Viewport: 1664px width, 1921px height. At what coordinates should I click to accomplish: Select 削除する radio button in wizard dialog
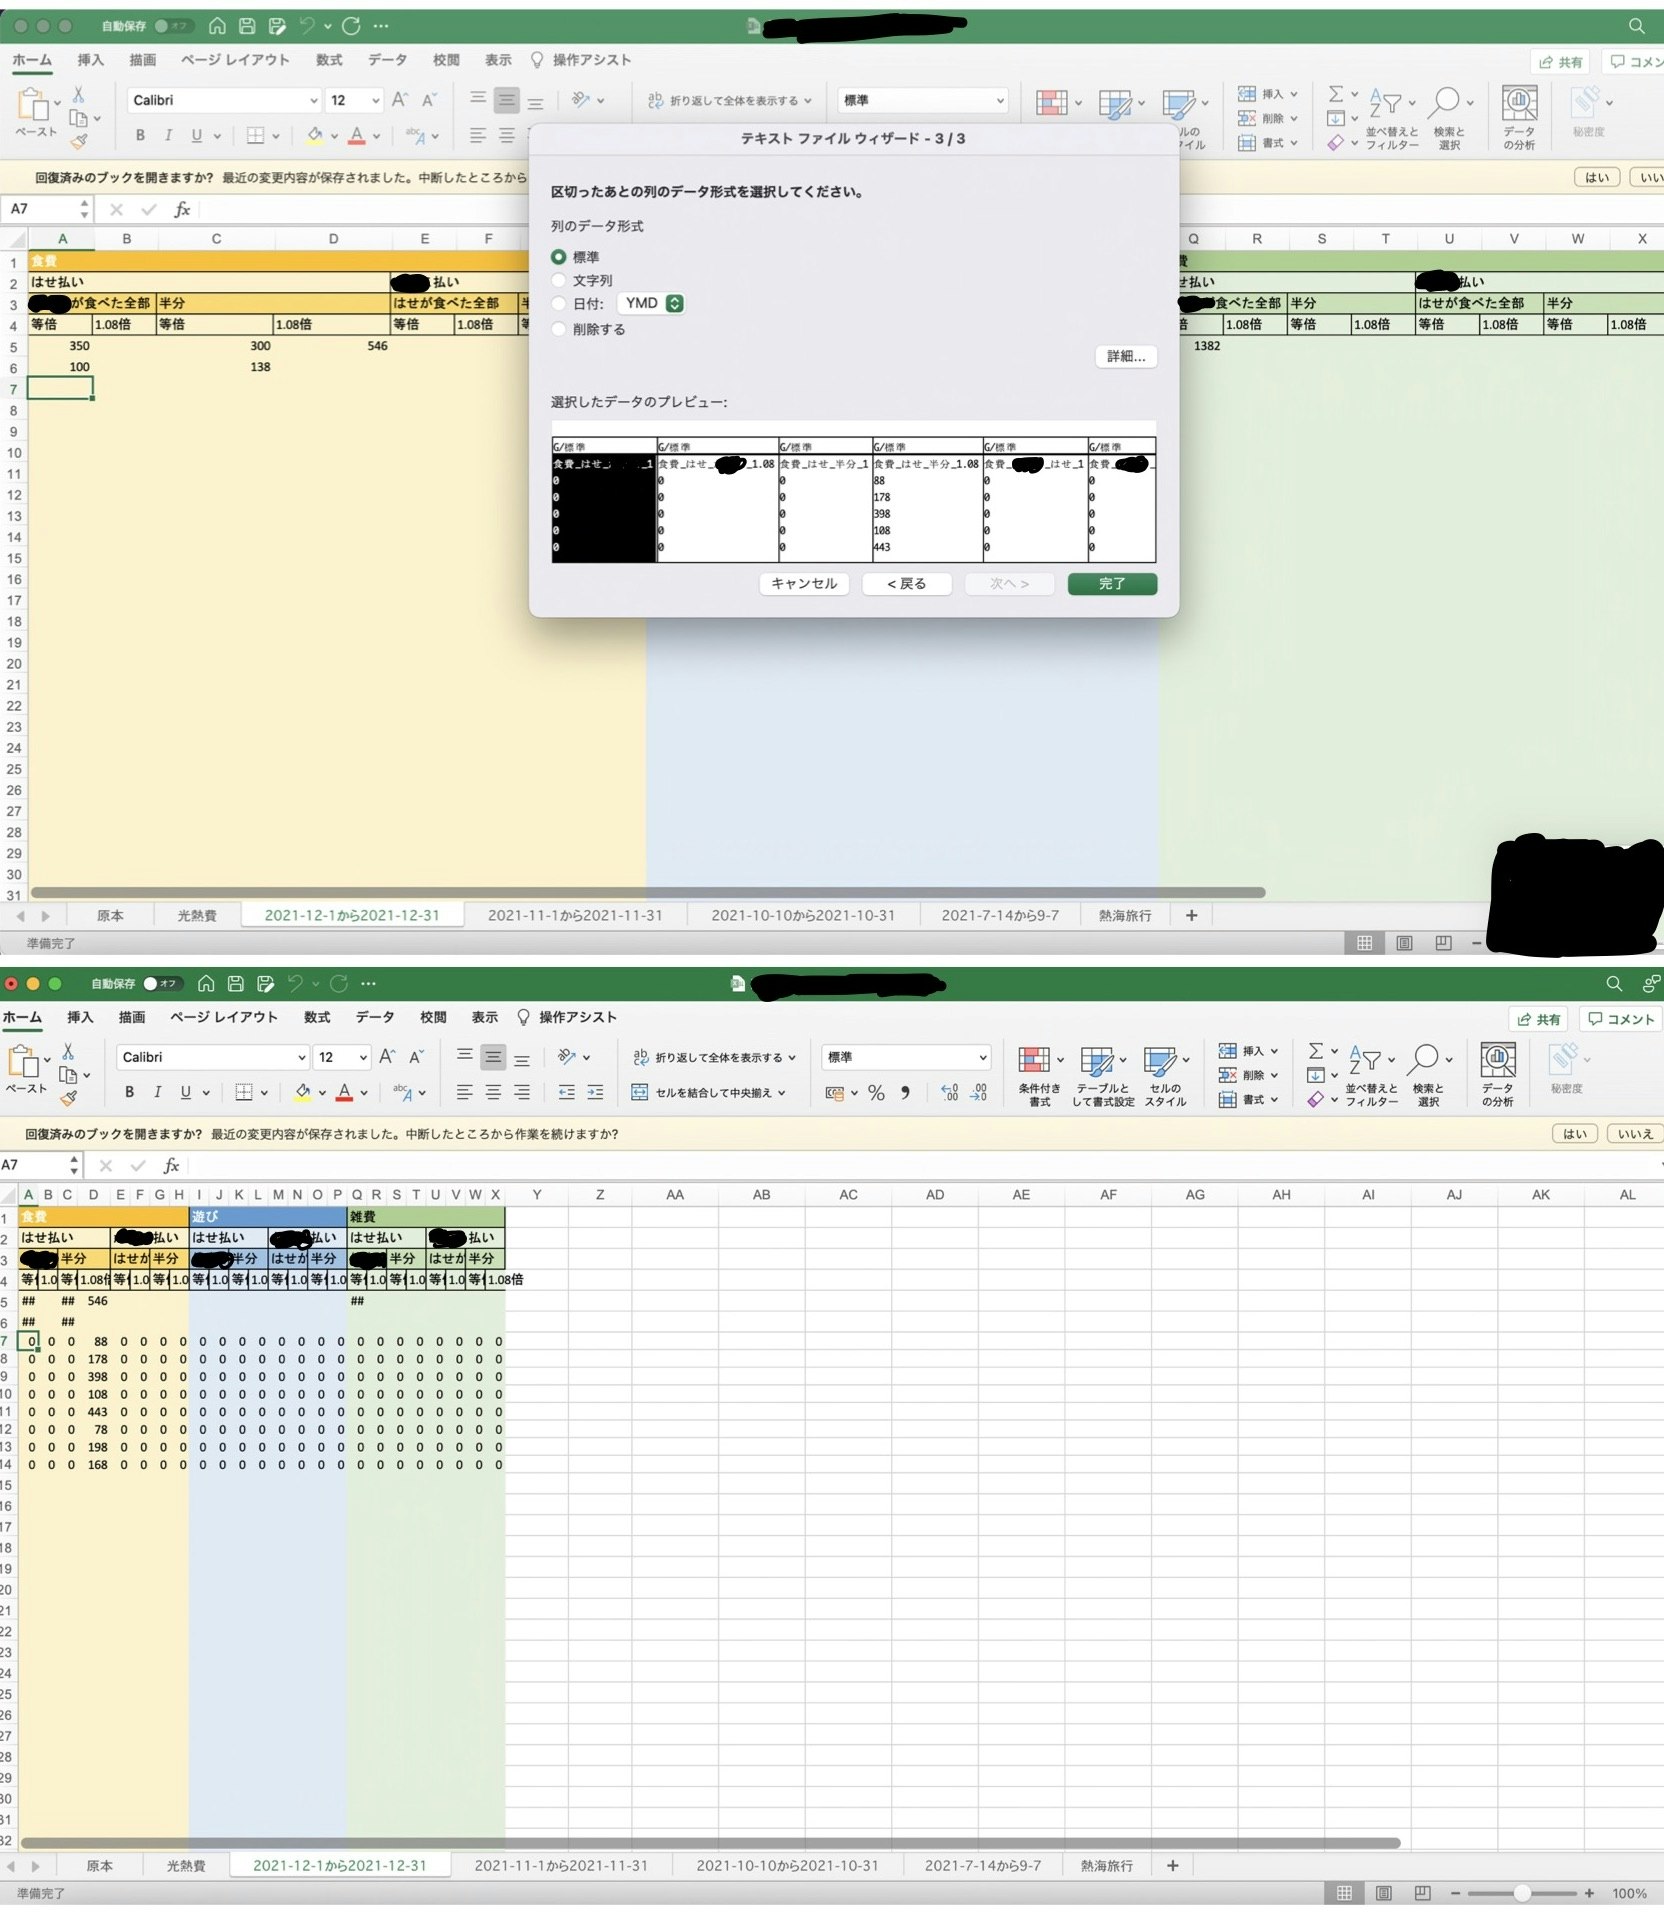[x=559, y=329]
